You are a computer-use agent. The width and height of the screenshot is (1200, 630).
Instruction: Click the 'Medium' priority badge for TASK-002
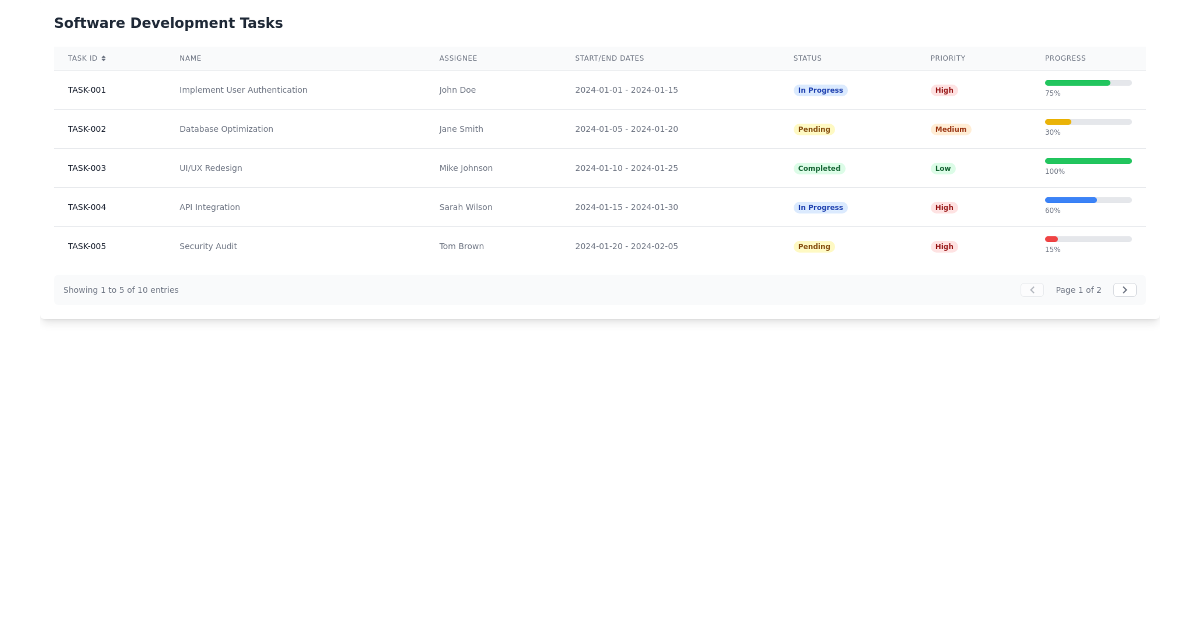tap(950, 129)
